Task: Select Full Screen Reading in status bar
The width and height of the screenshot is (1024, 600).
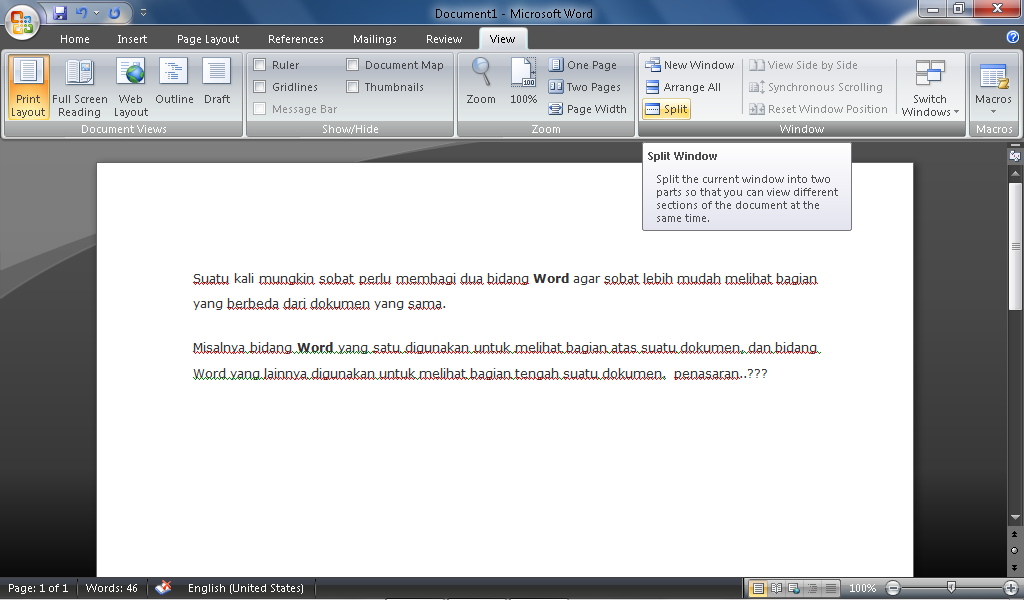Action: tap(776, 588)
